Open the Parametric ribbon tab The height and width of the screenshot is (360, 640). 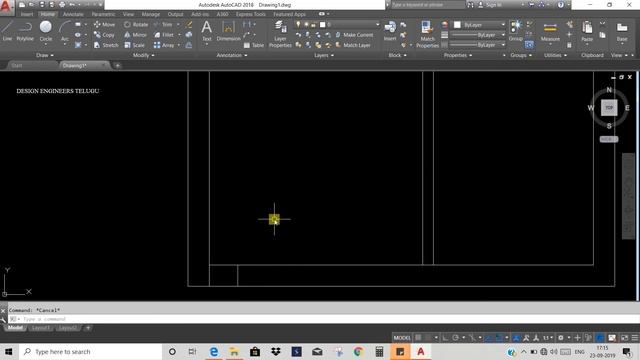click(103, 14)
